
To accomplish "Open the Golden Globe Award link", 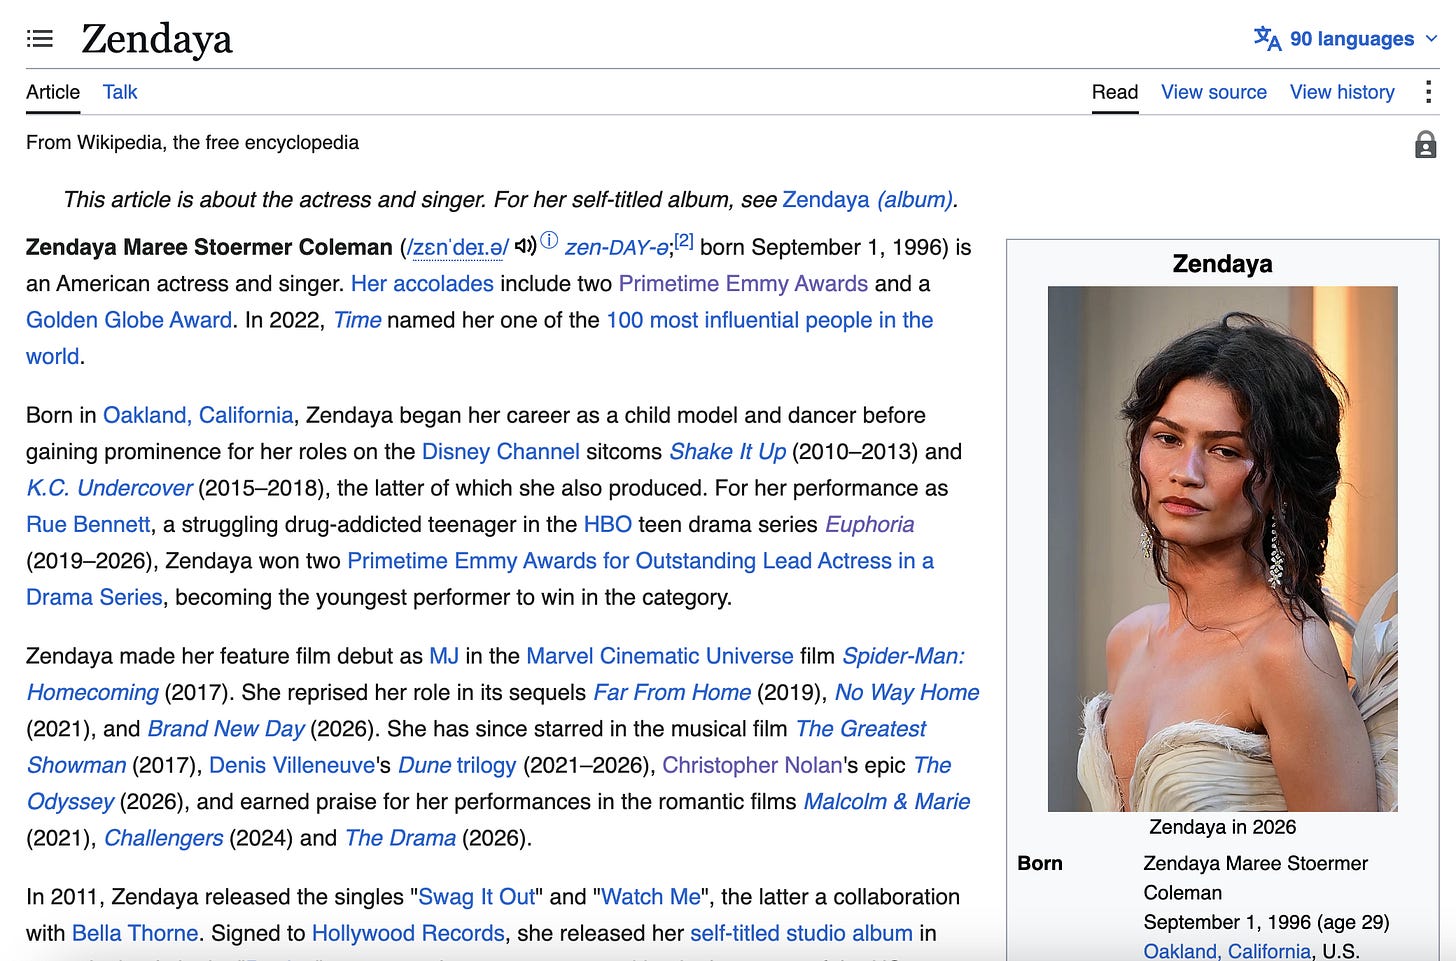I will tap(129, 320).
